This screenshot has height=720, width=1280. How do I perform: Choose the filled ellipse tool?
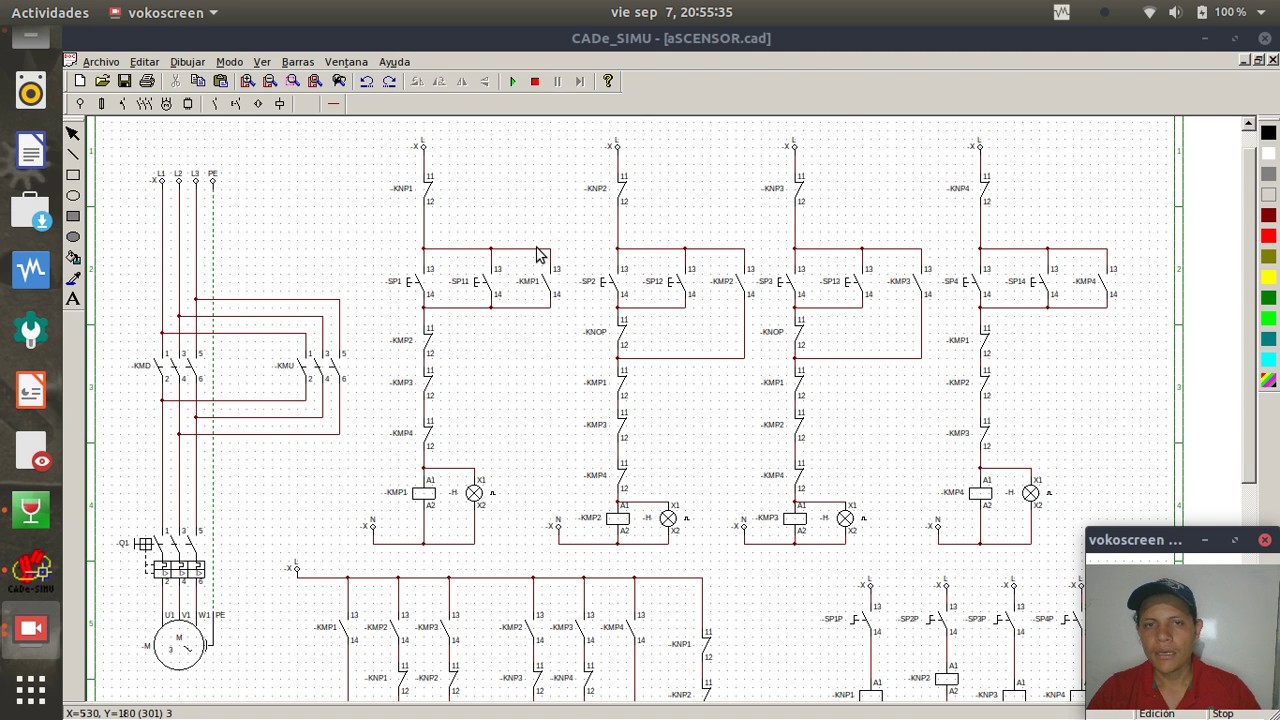[73, 237]
